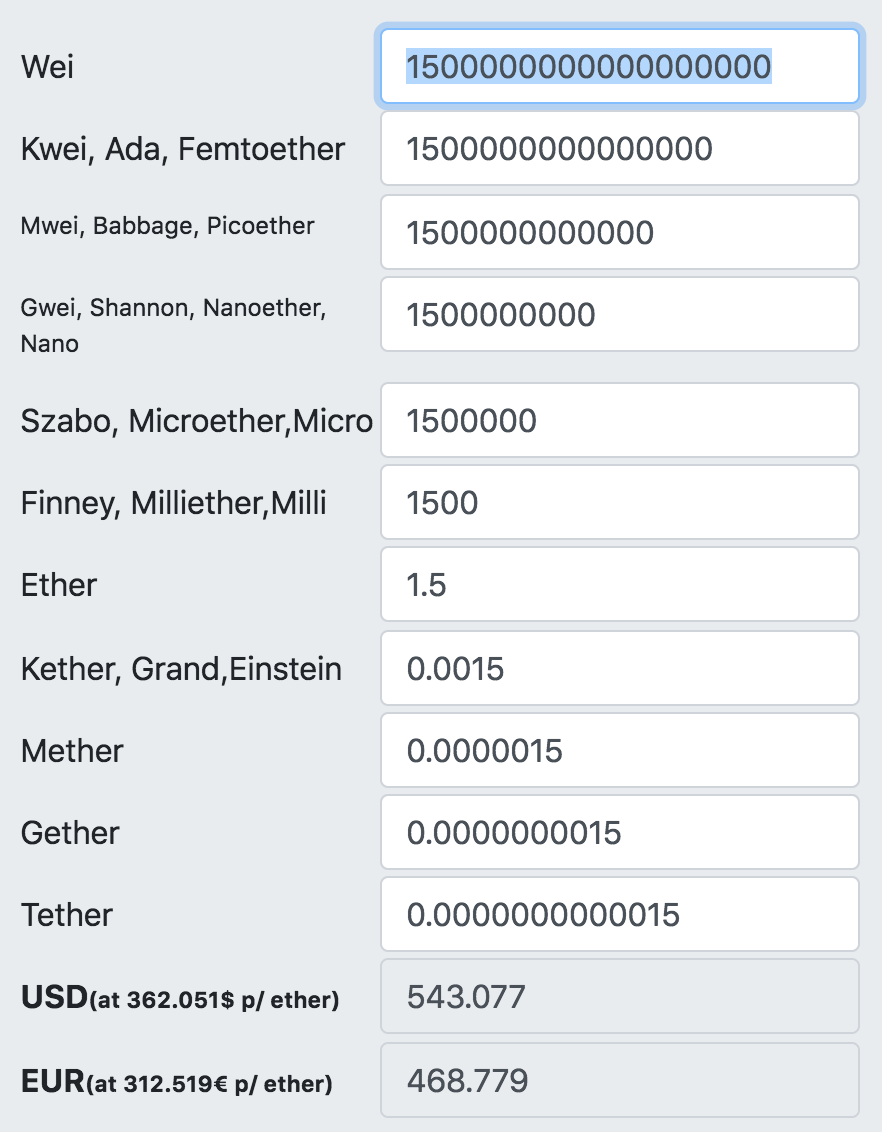The height and width of the screenshot is (1132, 882).
Task: Click the Gwei, Shannon, Nanoether label
Action: (x=173, y=325)
